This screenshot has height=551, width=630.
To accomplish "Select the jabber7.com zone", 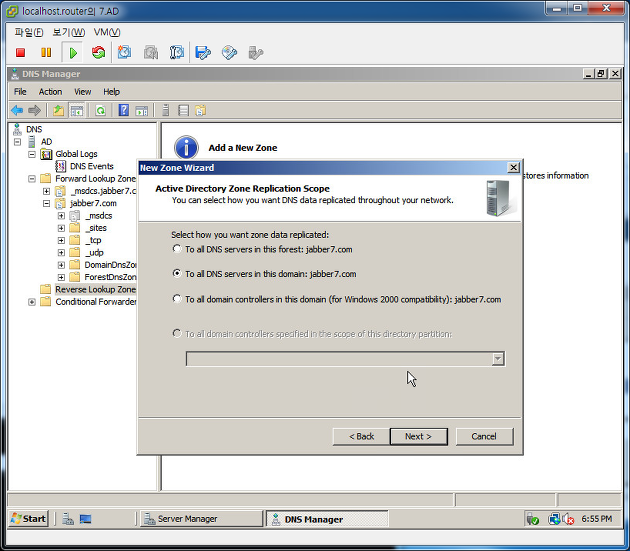I will (93, 203).
